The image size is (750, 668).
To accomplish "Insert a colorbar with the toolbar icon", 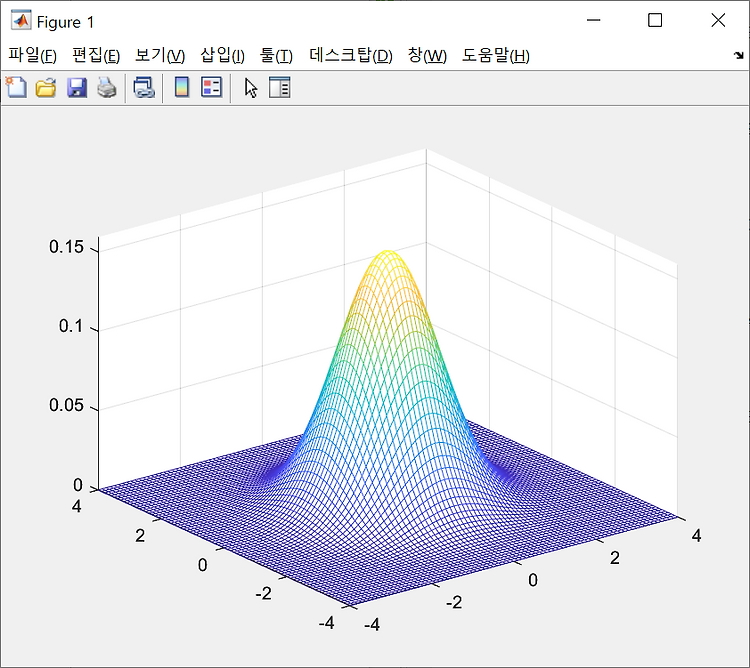I will coord(182,88).
